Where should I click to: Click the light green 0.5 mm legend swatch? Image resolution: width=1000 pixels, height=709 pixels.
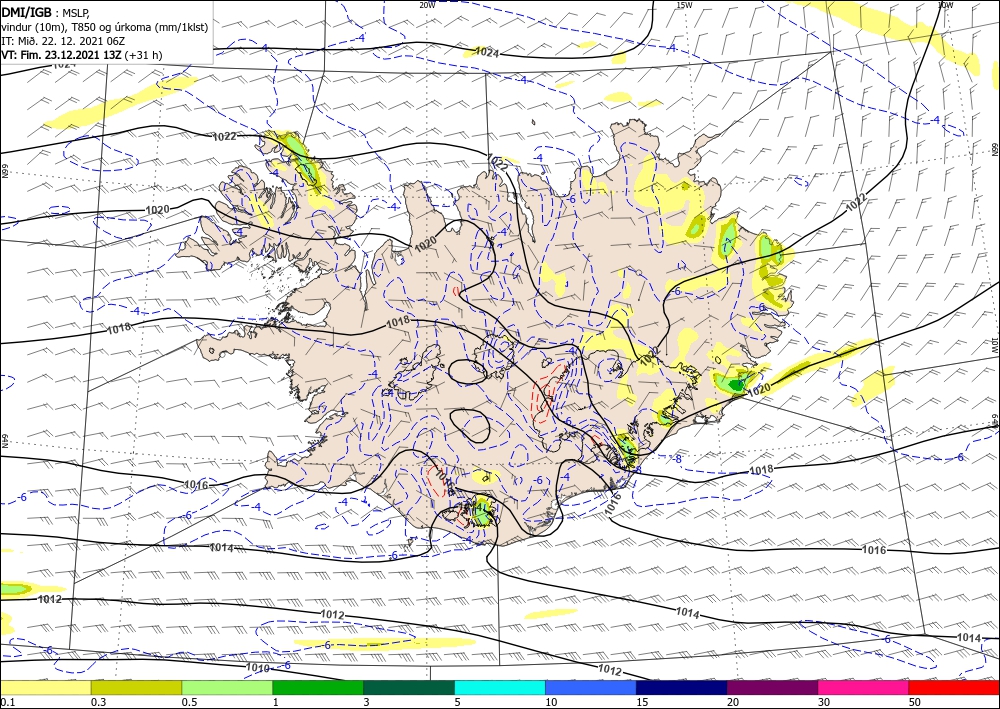[x=227, y=688]
